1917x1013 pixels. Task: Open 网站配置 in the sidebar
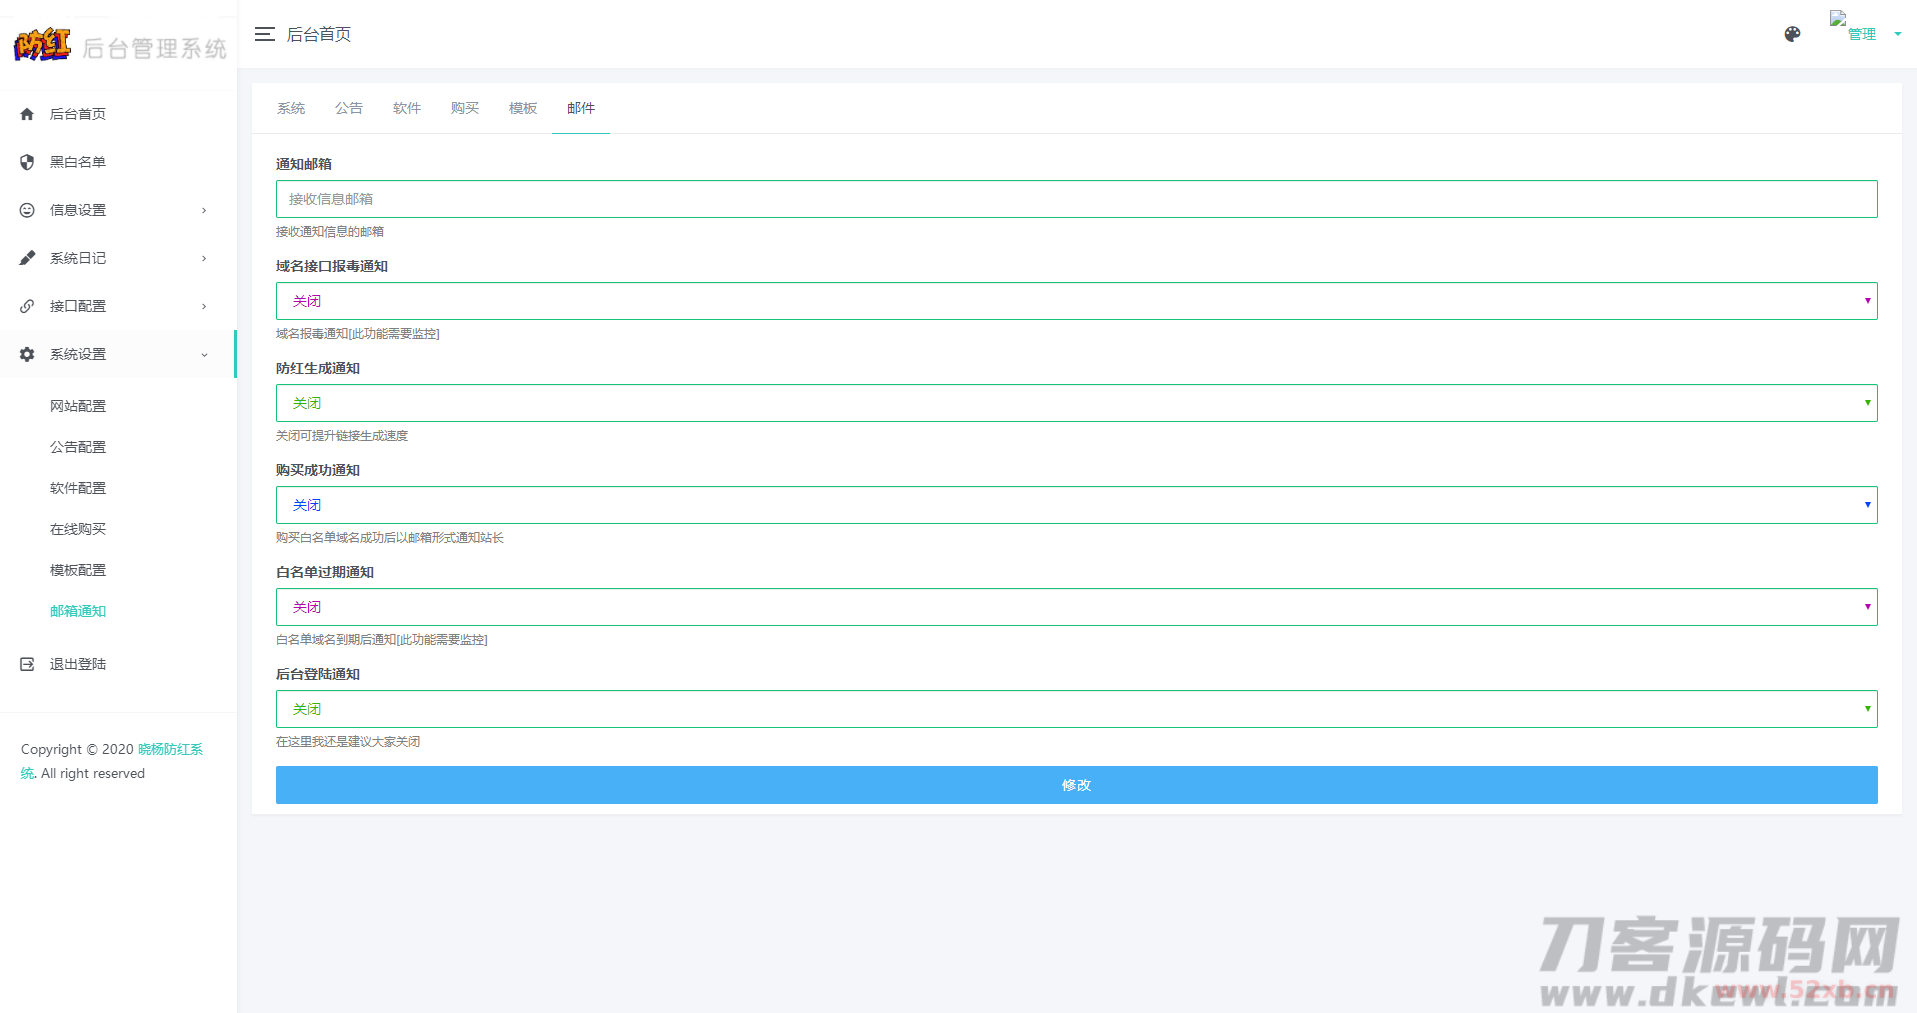tap(78, 406)
